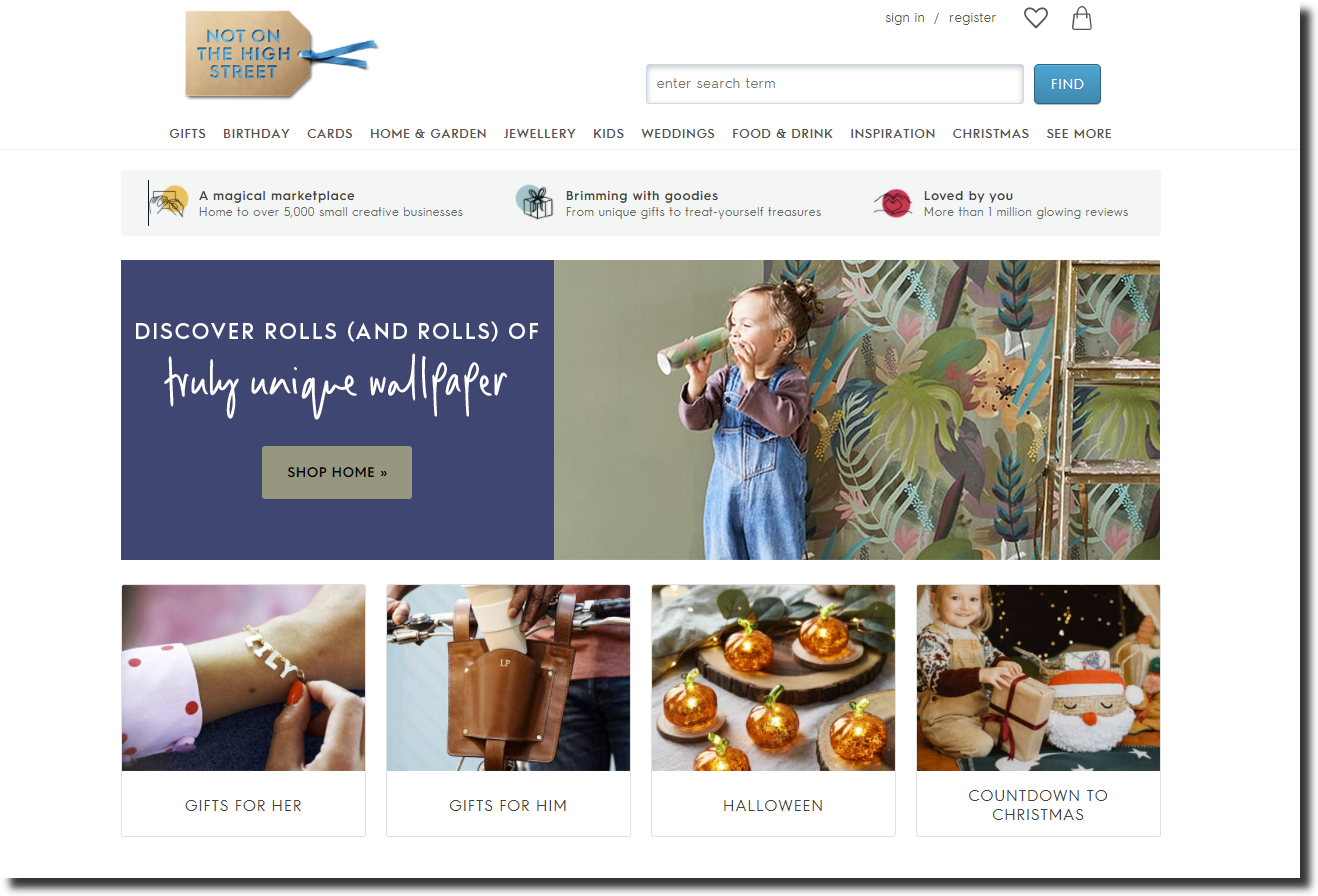
Task: Open the HOME & GARDEN menu
Action: (x=428, y=134)
